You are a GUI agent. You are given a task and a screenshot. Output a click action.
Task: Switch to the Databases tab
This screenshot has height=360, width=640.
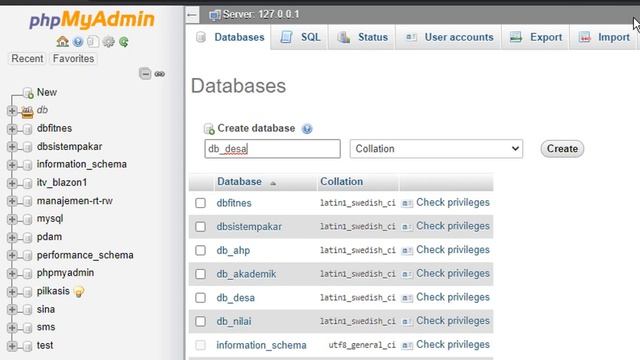229,38
